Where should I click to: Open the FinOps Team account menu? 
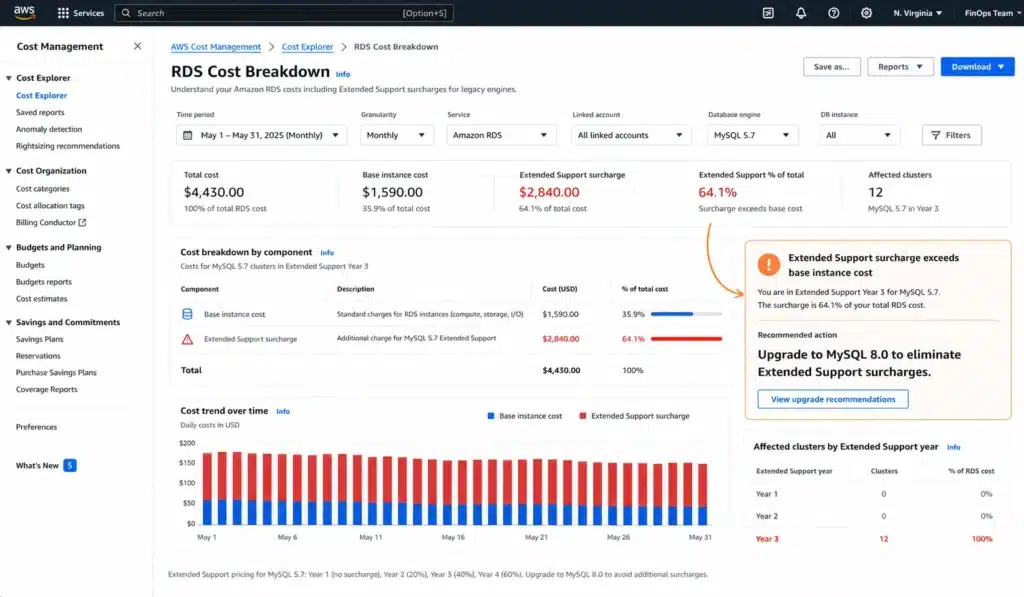point(993,13)
